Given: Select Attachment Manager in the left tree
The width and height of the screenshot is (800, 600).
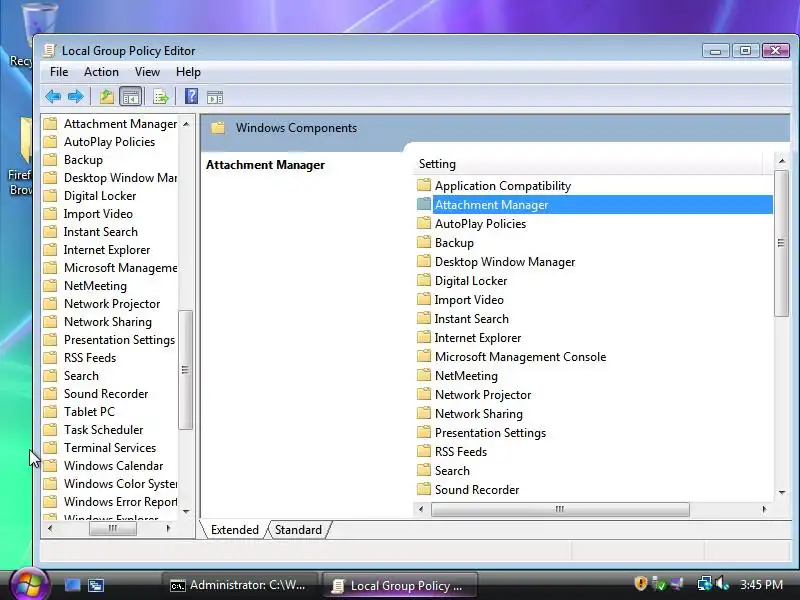Looking at the screenshot, I should (x=120, y=124).
